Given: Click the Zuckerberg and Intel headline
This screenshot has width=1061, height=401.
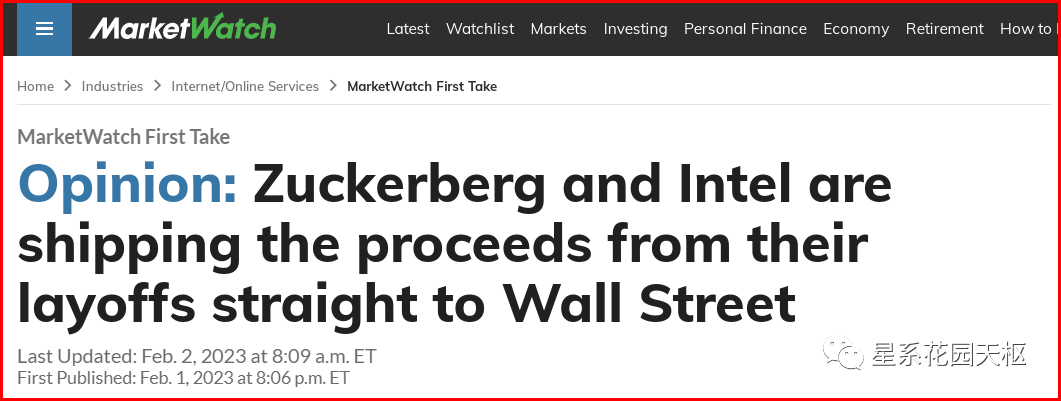Looking at the screenshot, I should point(455,244).
